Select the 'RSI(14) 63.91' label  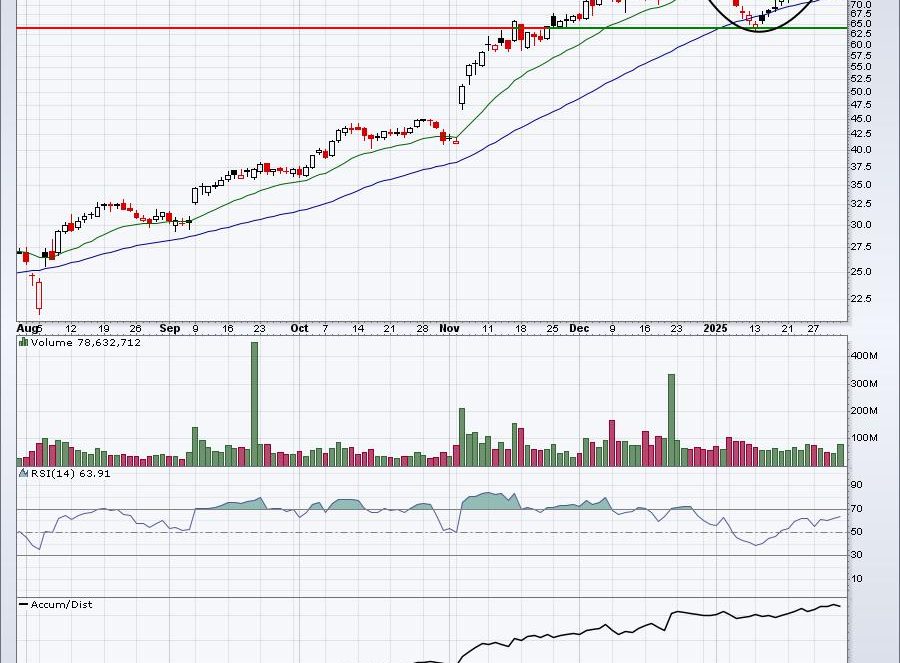[71, 474]
